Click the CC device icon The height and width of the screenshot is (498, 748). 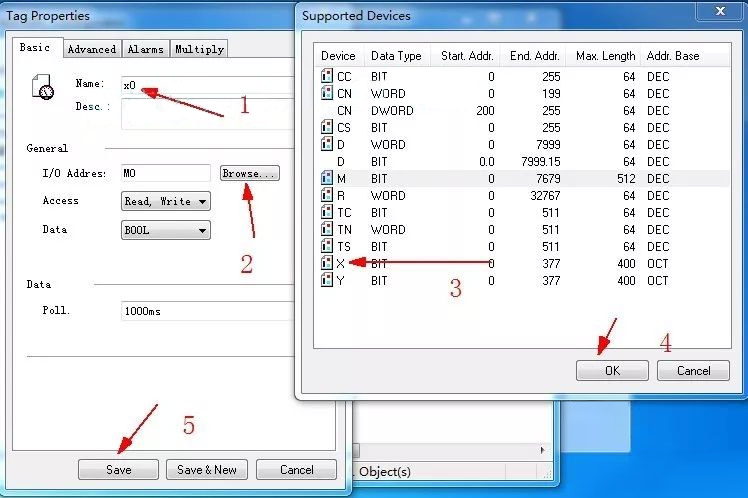tap(326, 76)
